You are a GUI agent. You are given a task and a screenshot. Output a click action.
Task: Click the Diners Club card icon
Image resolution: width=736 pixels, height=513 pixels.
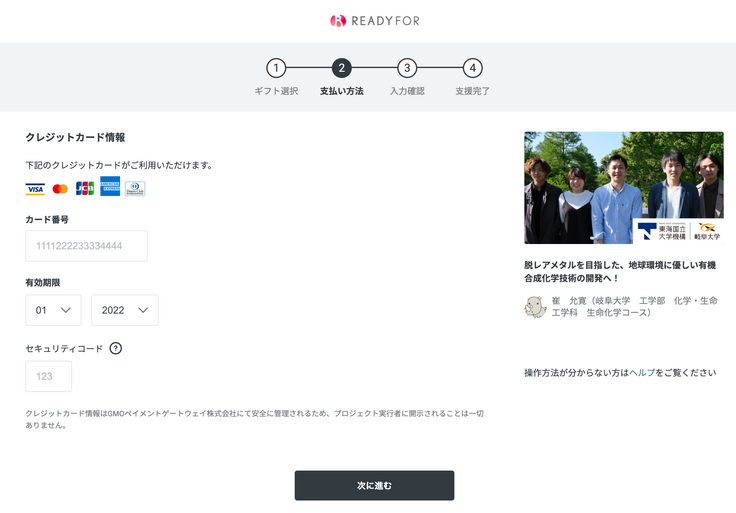click(x=135, y=188)
